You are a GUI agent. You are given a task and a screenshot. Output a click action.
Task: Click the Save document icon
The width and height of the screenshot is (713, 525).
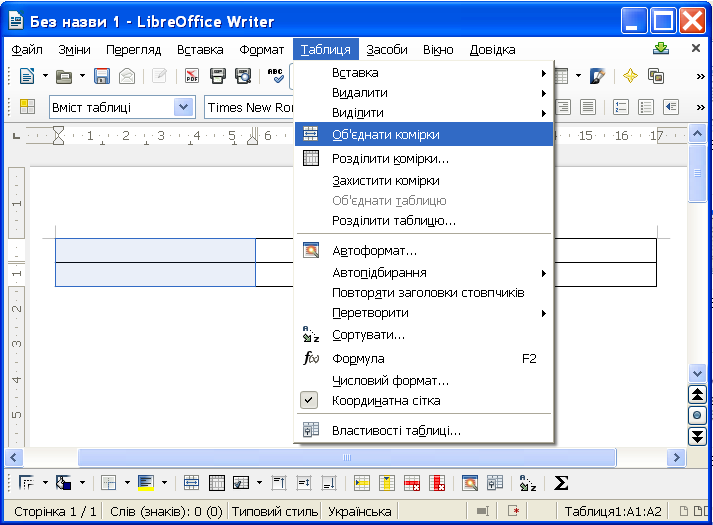click(x=102, y=76)
